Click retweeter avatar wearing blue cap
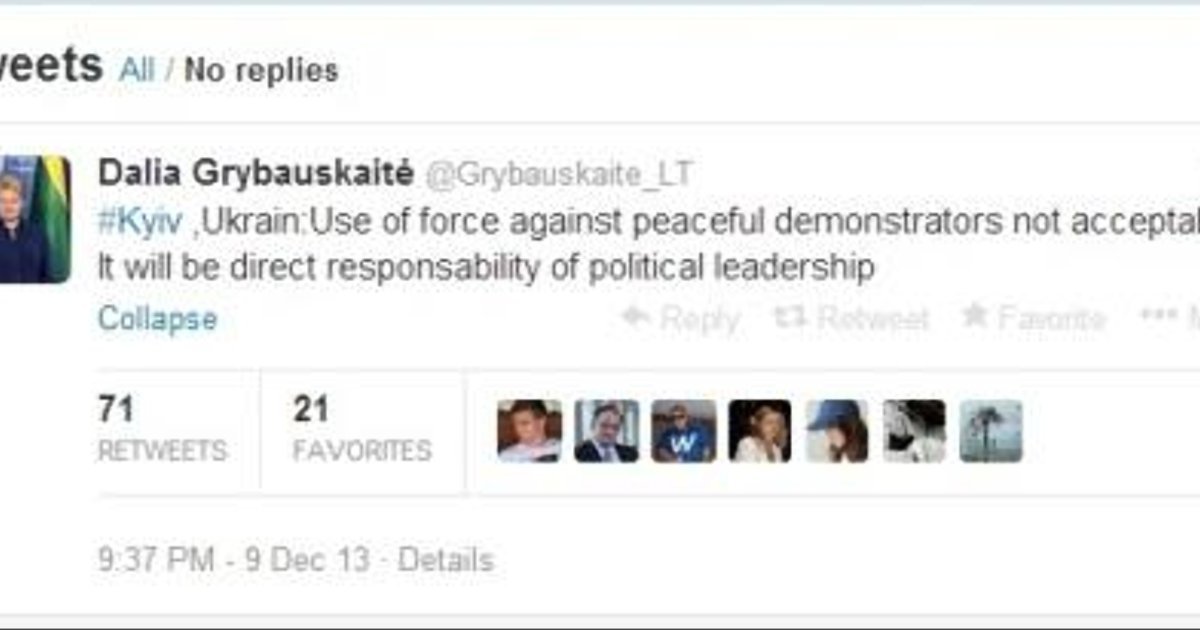1200x630 pixels. point(837,431)
